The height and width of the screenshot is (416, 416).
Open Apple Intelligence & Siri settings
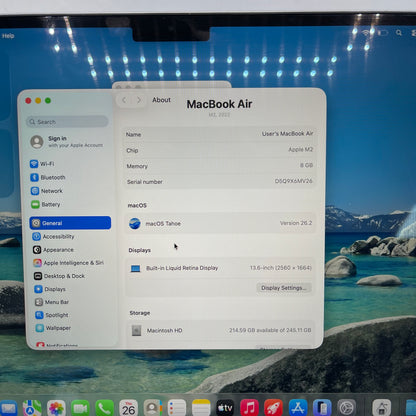pyautogui.click(x=68, y=263)
